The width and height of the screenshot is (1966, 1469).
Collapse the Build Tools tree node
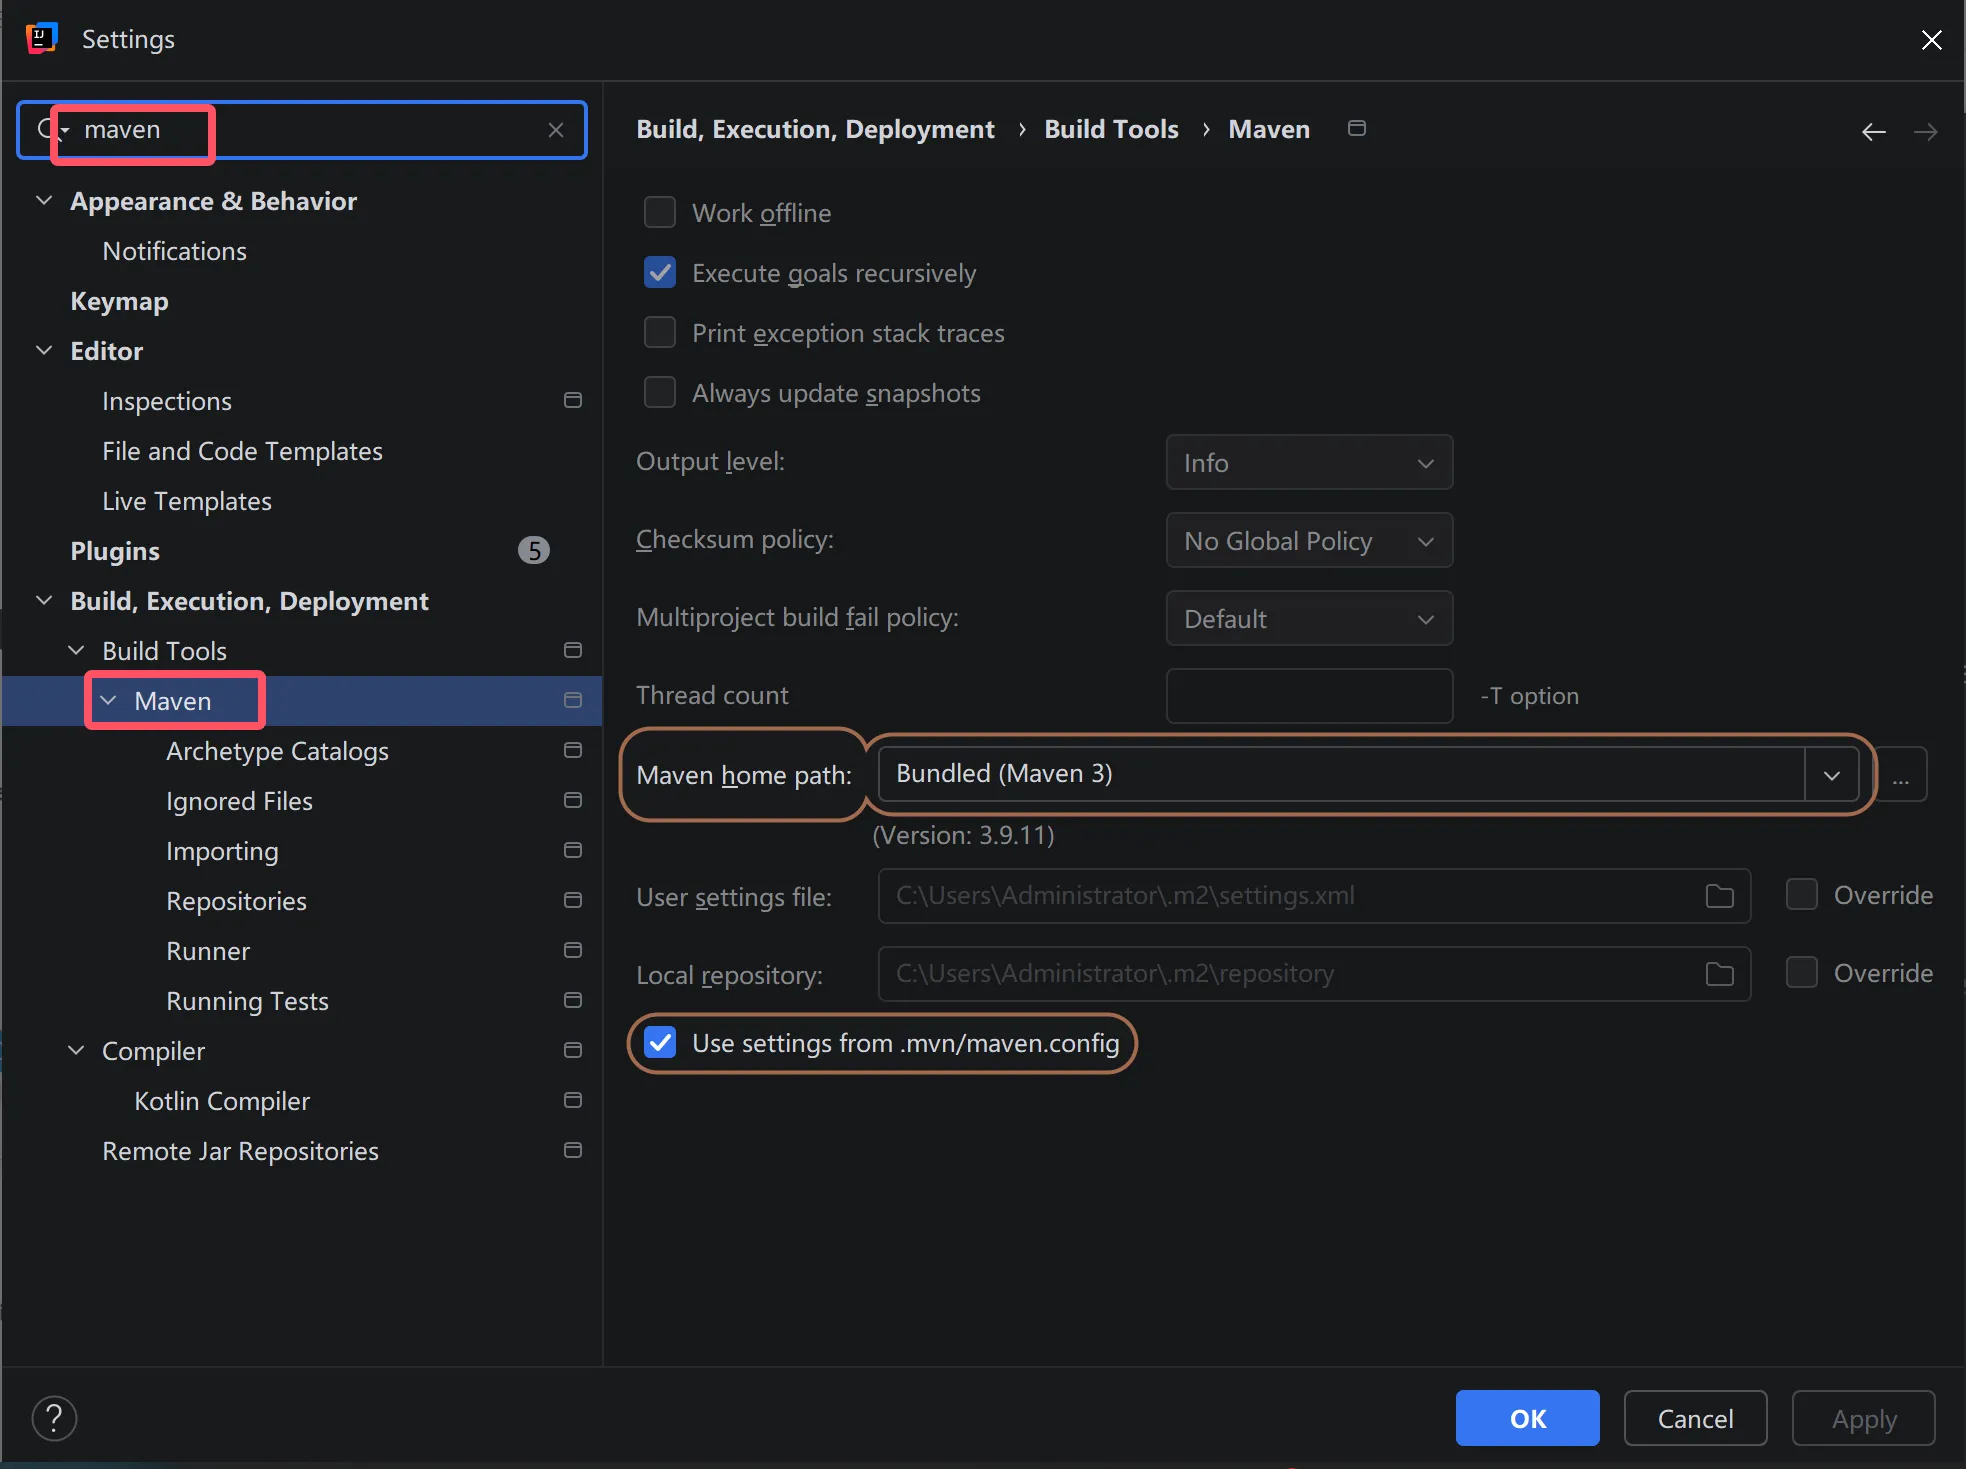(76, 651)
